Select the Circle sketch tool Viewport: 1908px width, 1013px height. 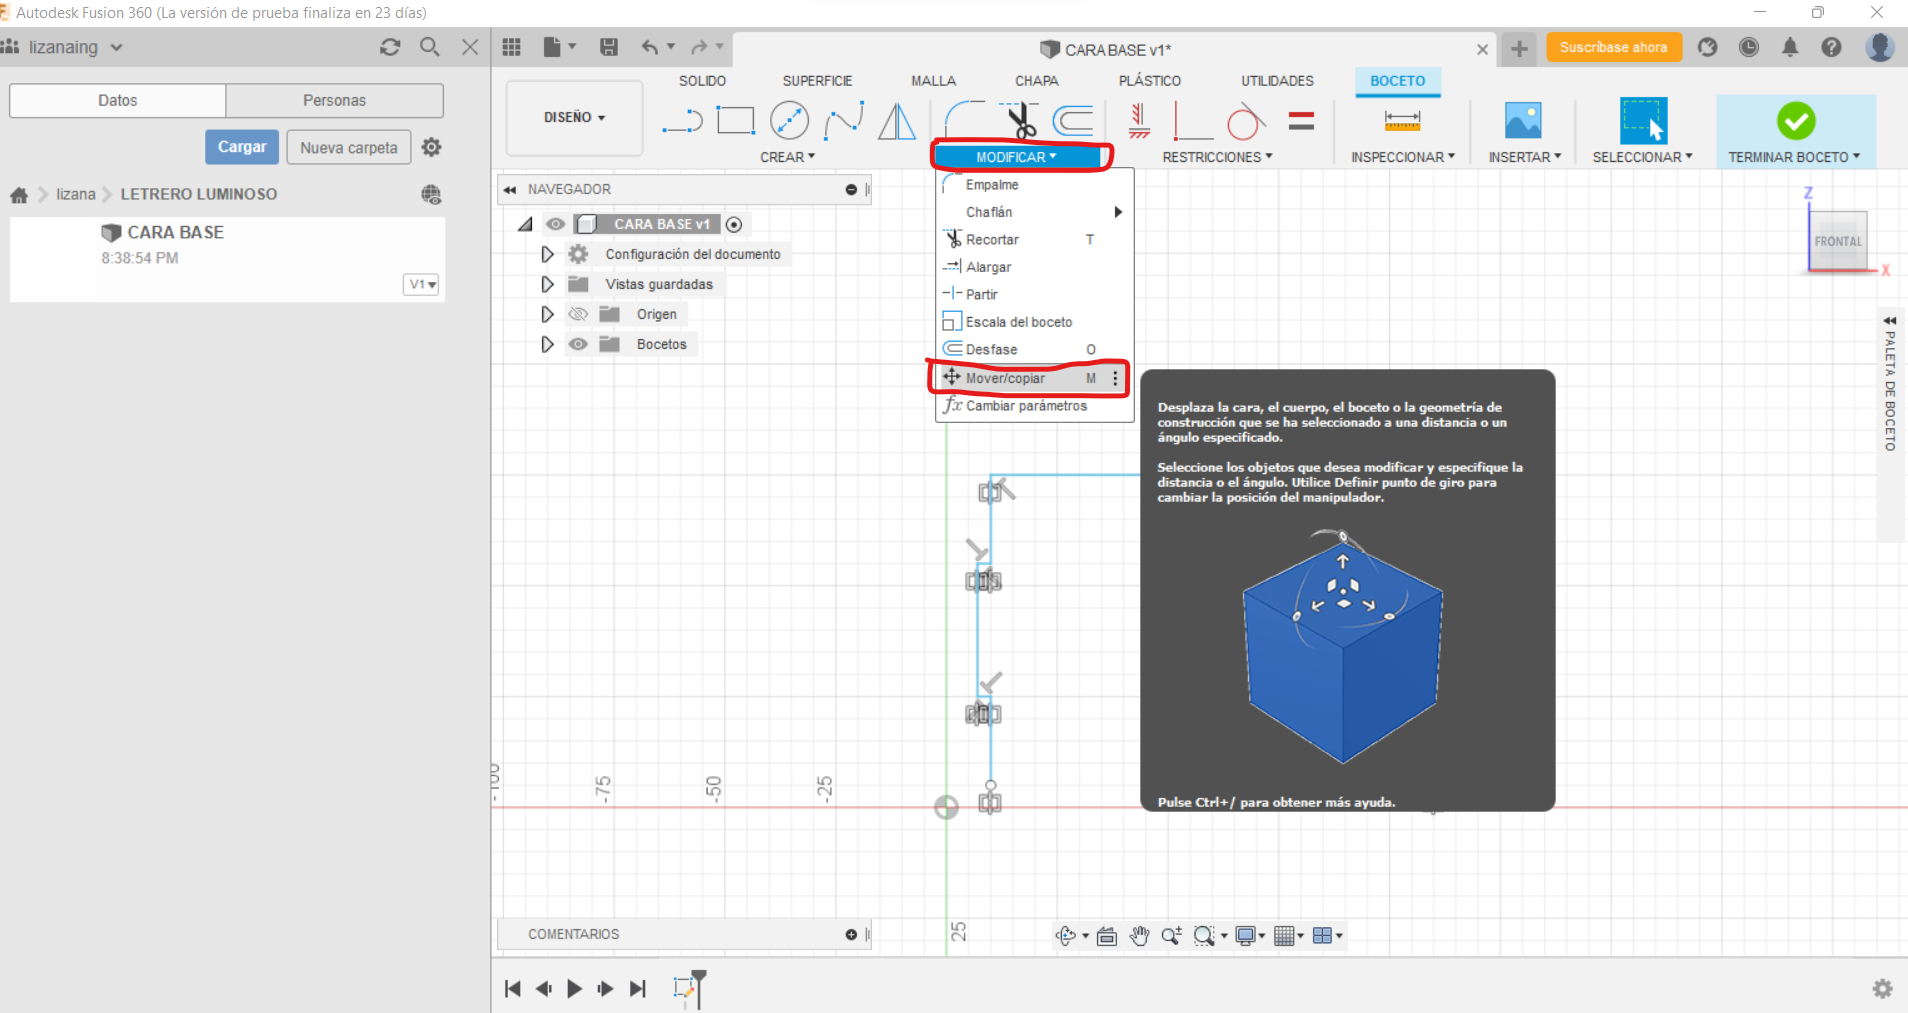[x=789, y=121]
